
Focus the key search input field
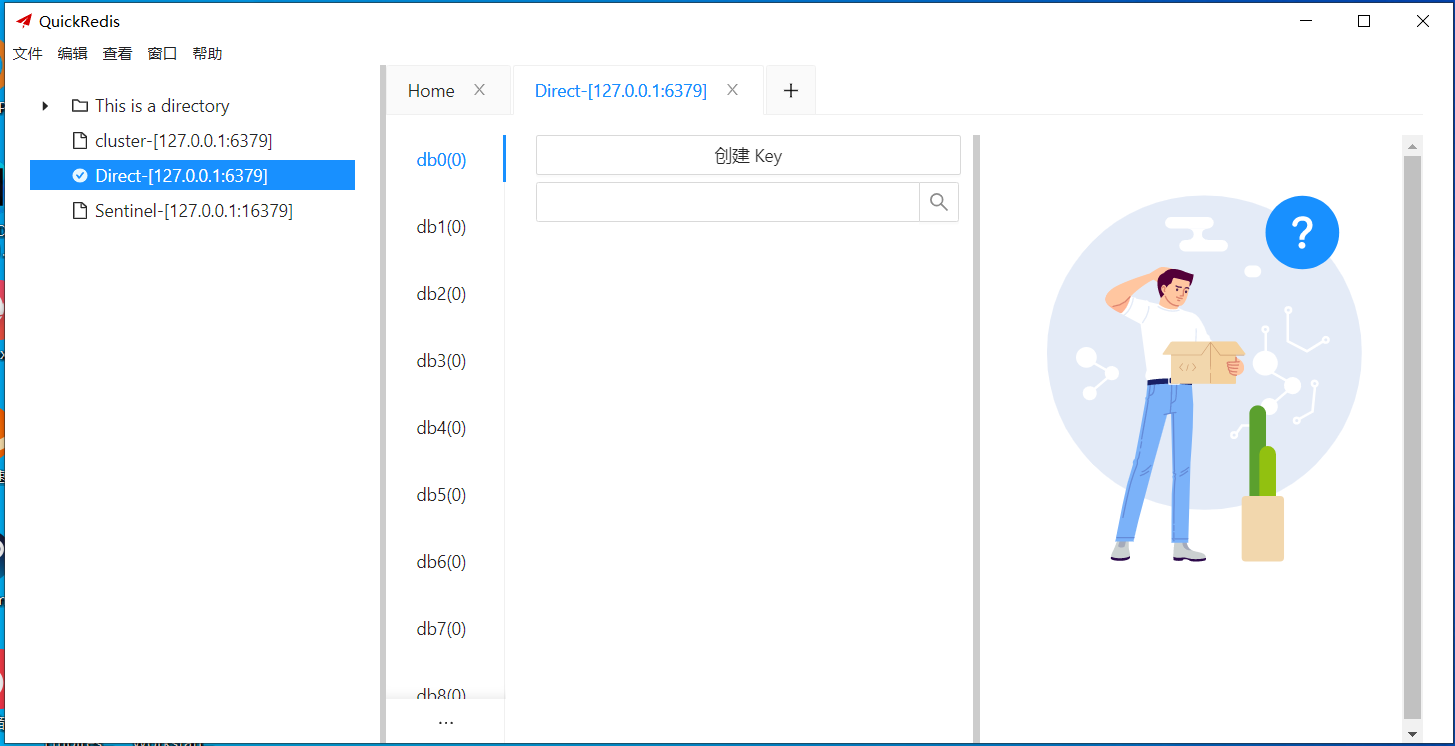(728, 202)
